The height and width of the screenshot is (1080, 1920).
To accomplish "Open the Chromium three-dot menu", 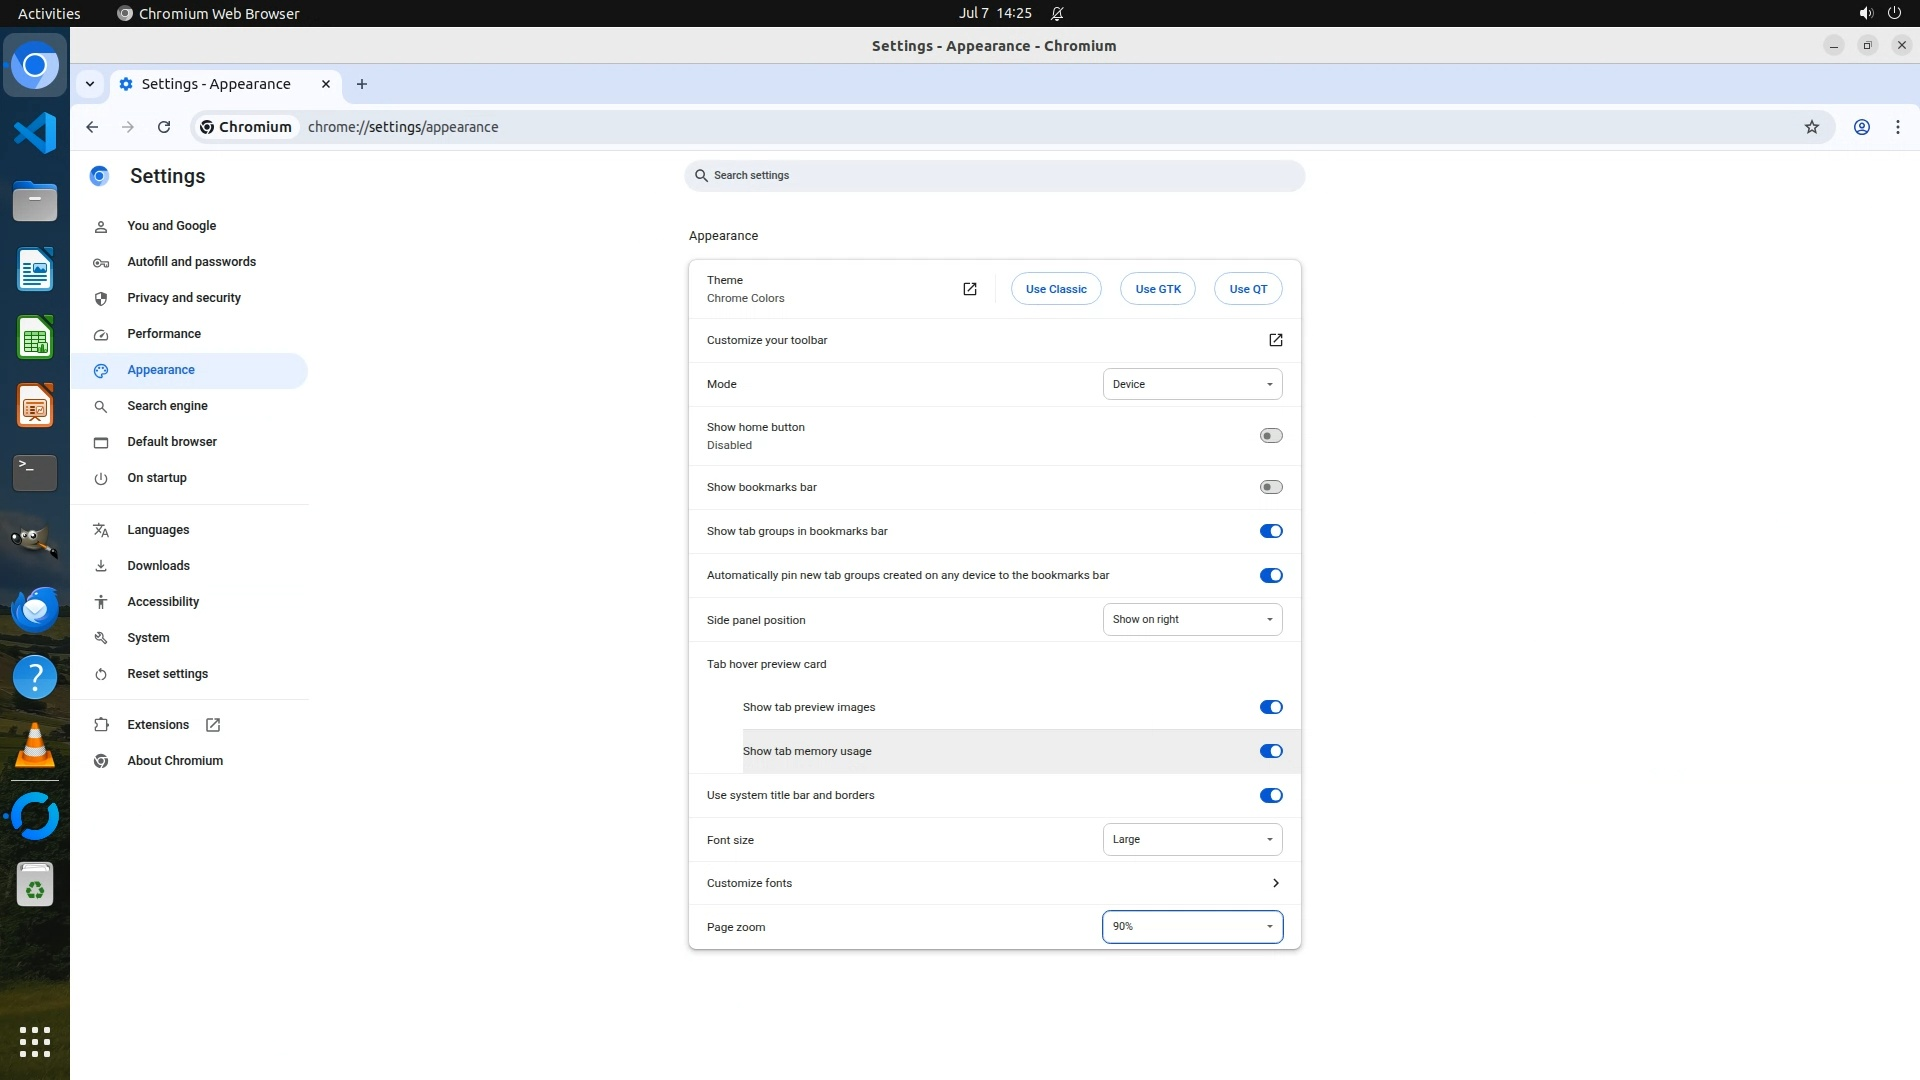I will coord(1897,127).
